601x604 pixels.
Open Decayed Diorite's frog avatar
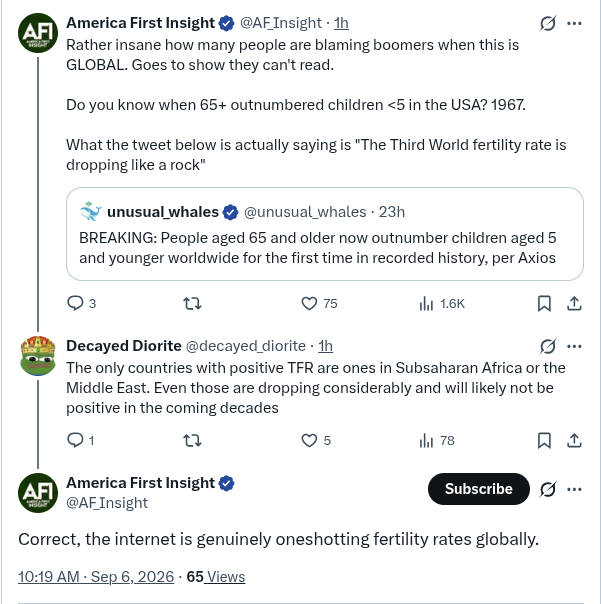point(38,355)
